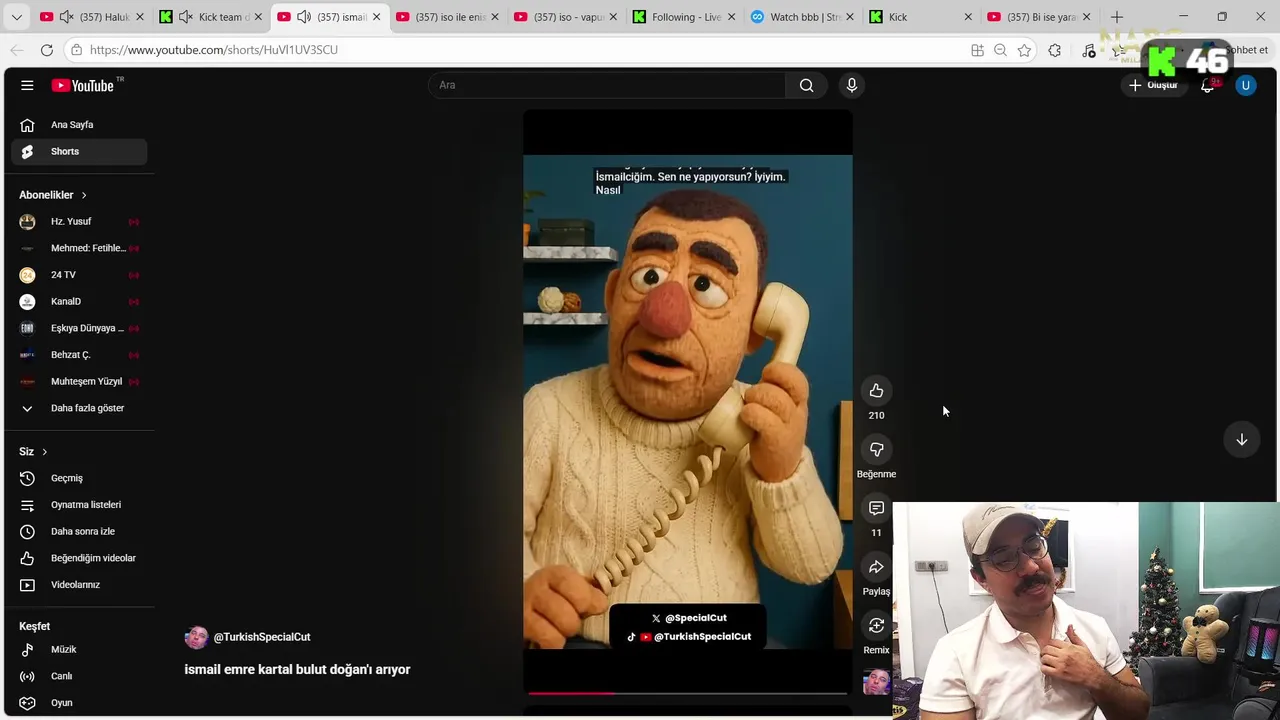Start voice search with the microphone icon
Viewport: 1280px width, 720px height.
(x=852, y=85)
